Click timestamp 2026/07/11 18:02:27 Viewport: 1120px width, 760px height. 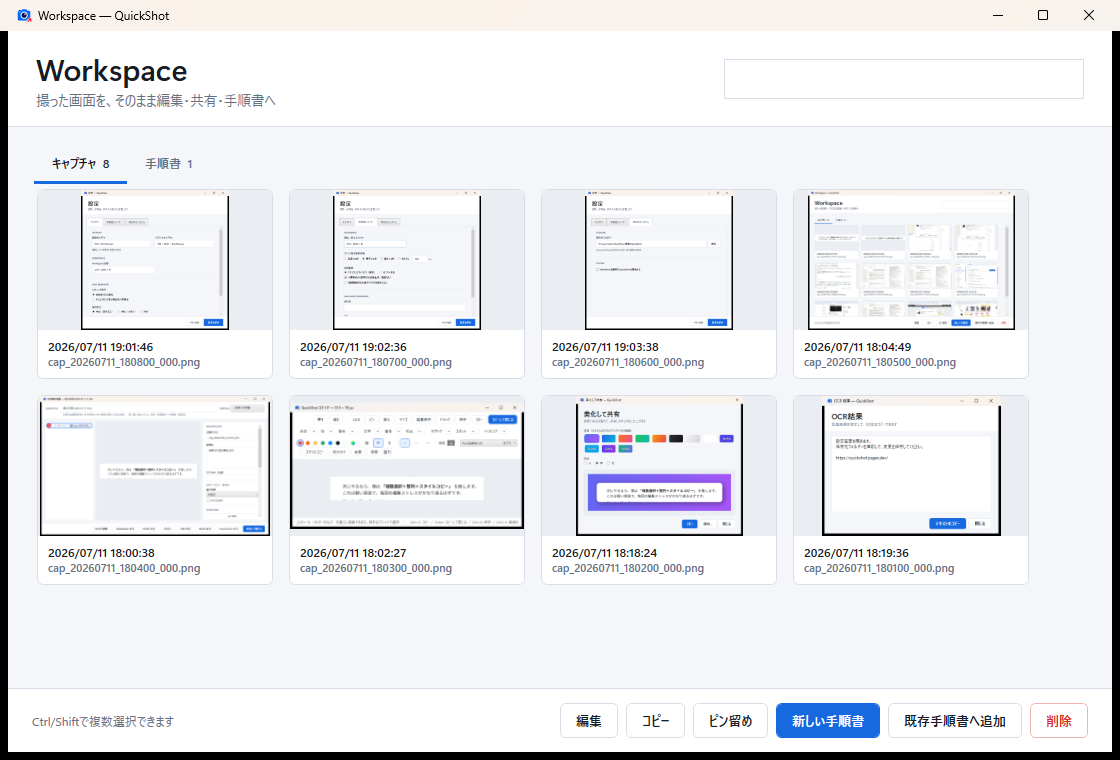tap(353, 553)
